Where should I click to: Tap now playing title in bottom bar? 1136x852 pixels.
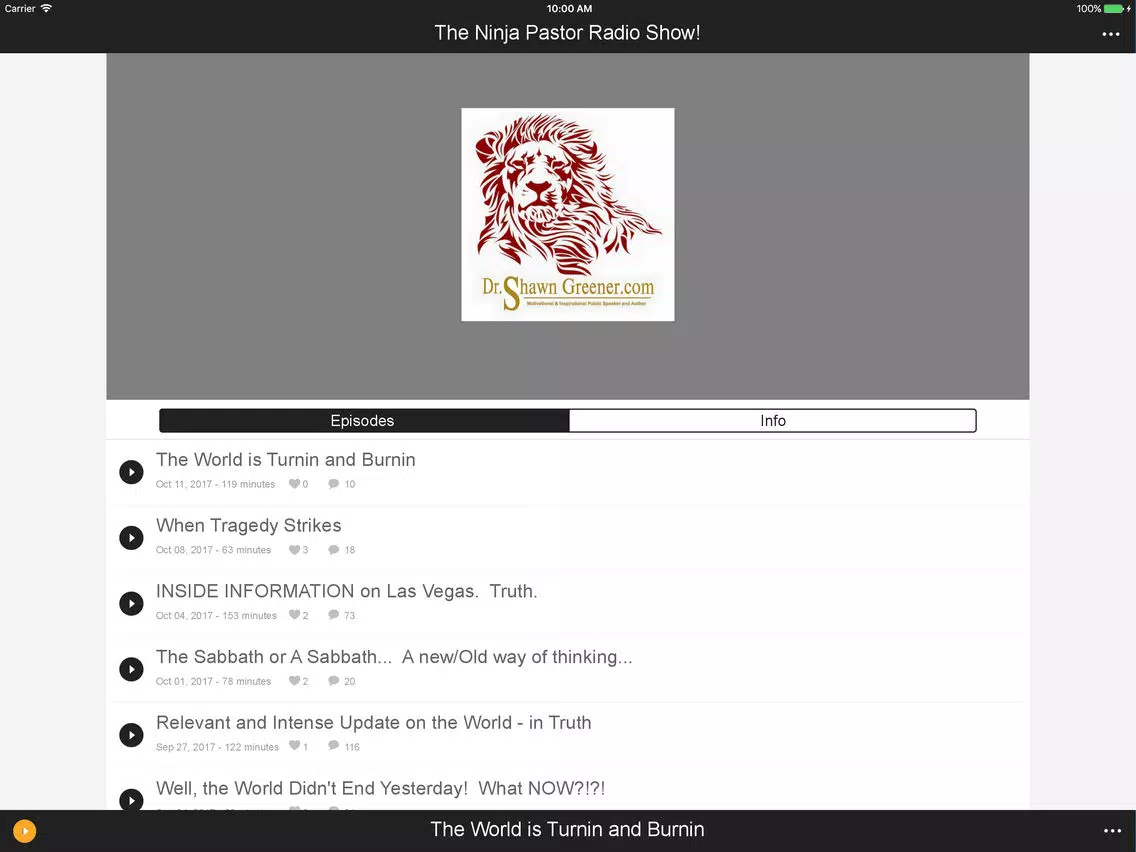[x=567, y=830]
